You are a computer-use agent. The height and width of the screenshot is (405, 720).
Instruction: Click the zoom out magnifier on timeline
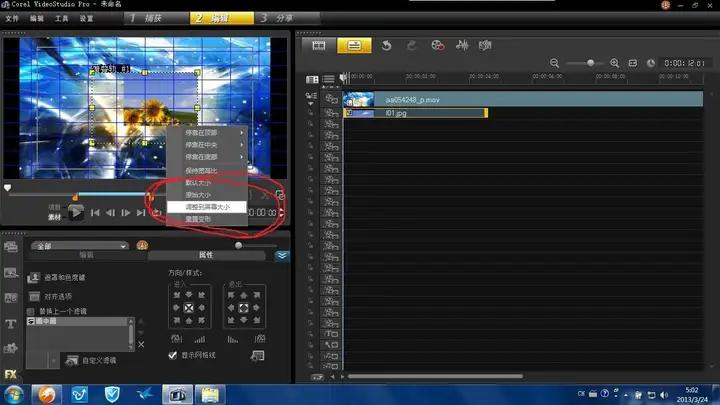[555, 63]
